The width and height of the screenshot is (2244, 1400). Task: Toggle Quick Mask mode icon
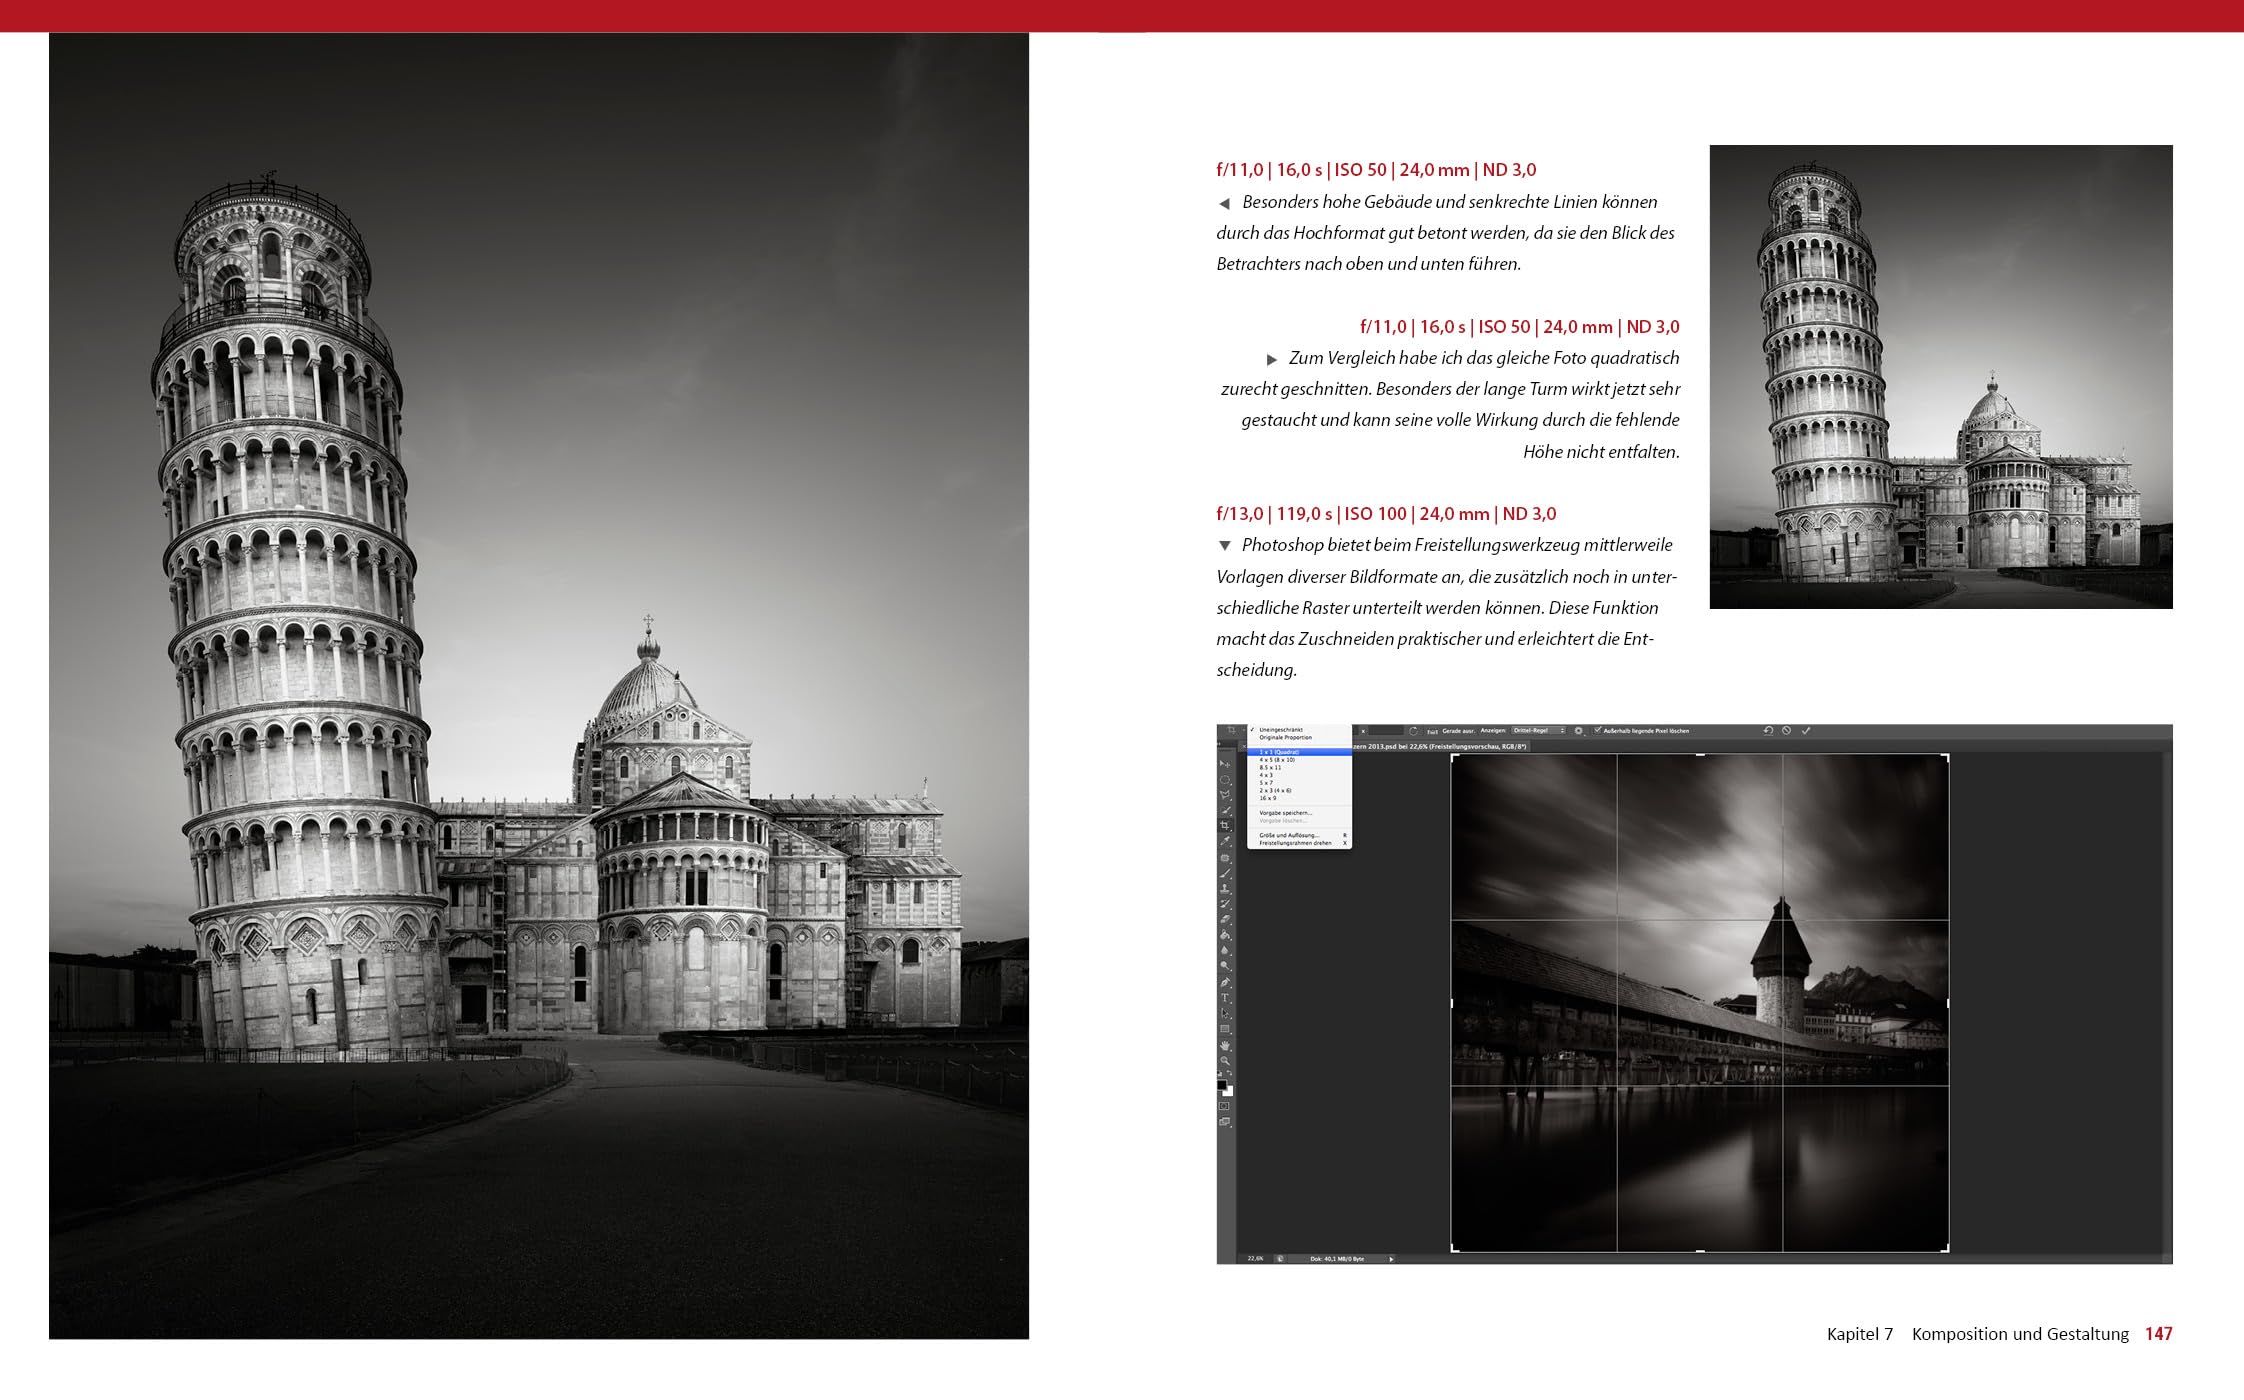1224,1106
